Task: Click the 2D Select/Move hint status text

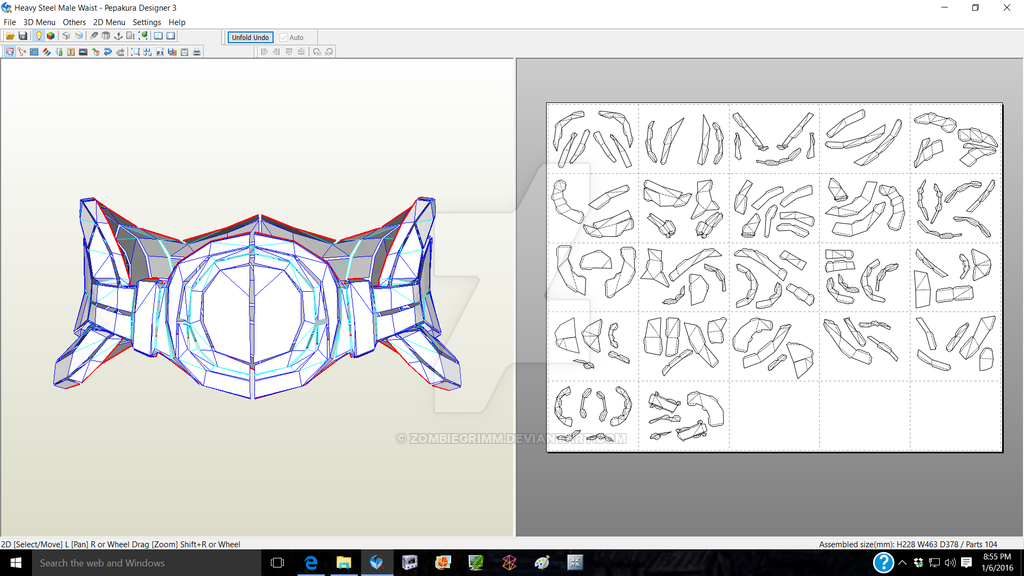Action: 121,544
